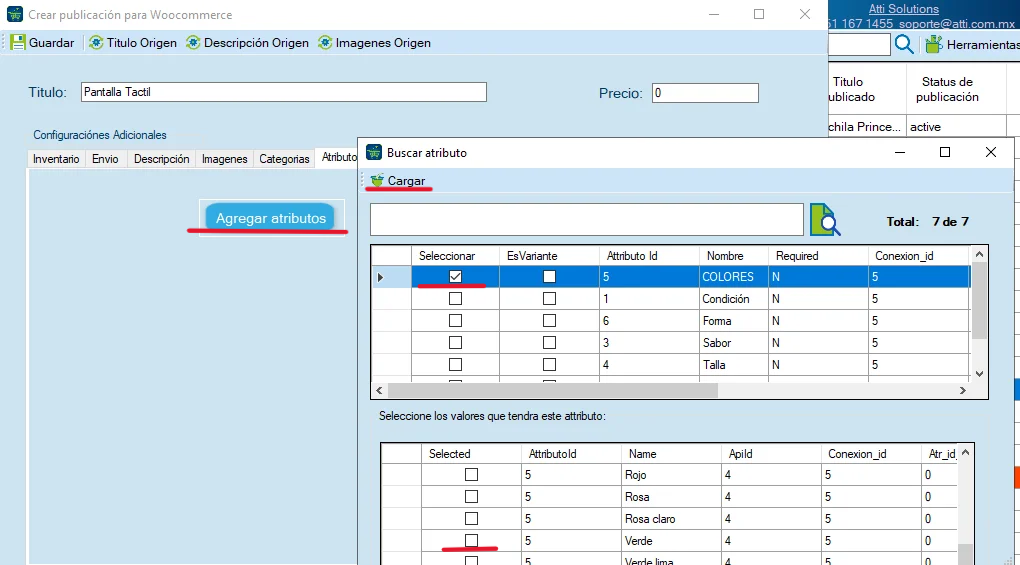Check Seleccionar for the Forma row
The width and height of the screenshot is (1020, 565).
tap(455, 321)
